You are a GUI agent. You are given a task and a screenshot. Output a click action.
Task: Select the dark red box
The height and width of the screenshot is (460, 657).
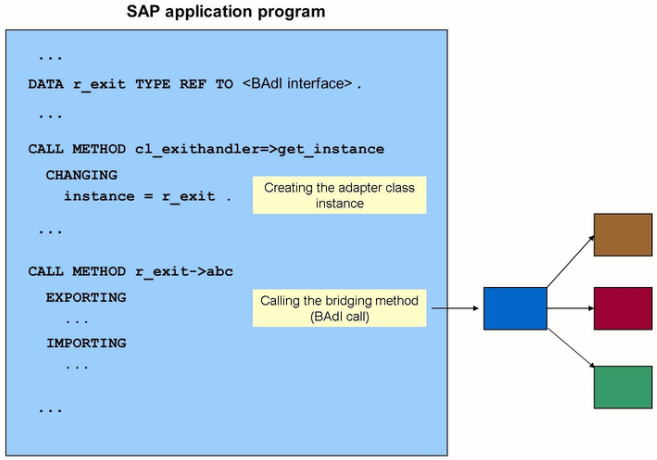click(x=622, y=308)
